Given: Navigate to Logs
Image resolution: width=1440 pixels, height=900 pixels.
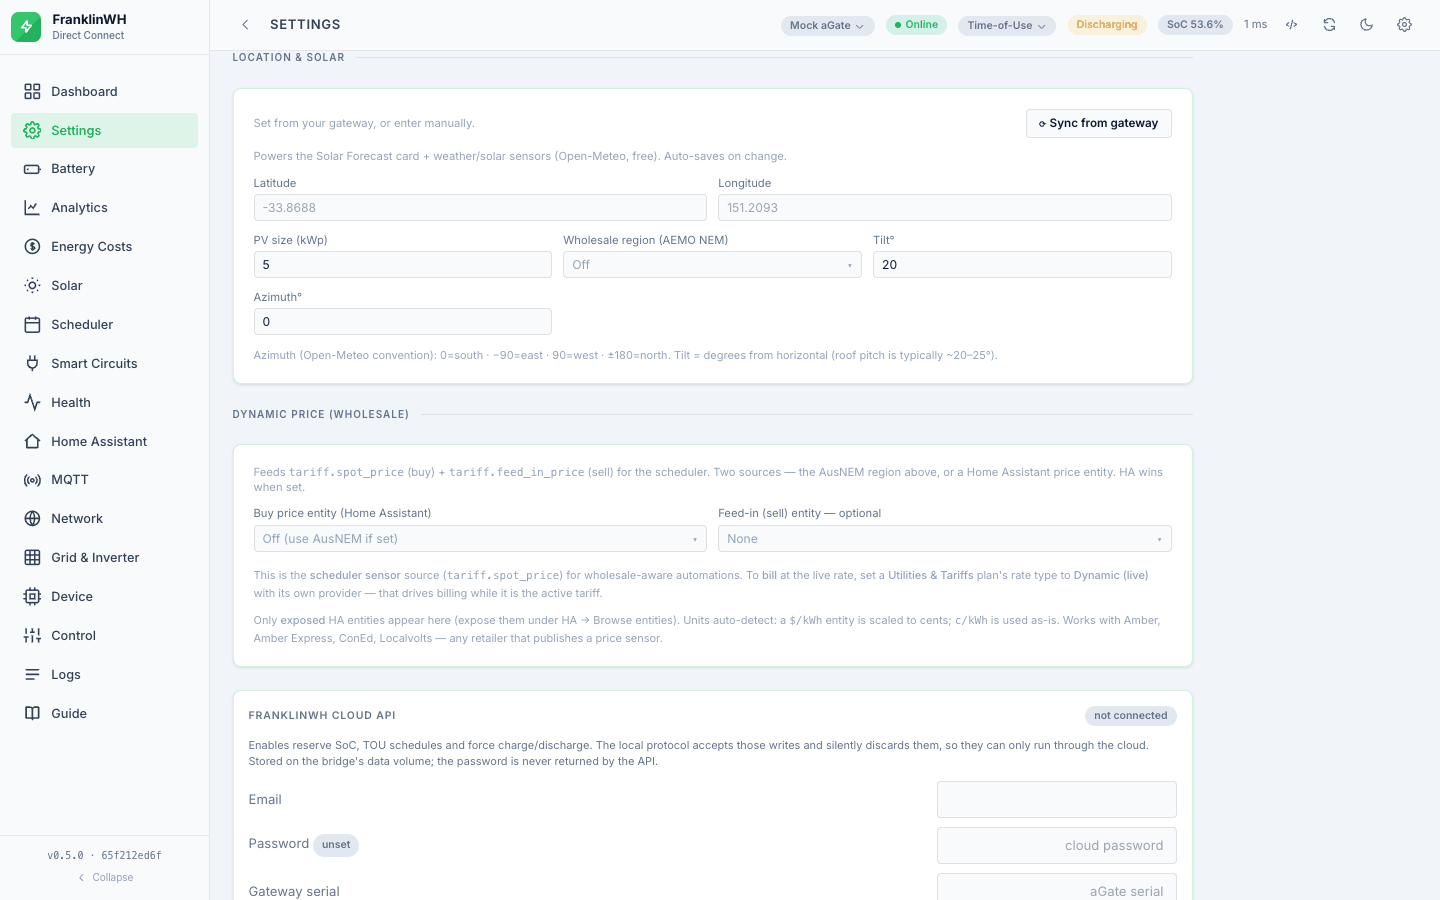Looking at the screenshot, I should (105, 675).
